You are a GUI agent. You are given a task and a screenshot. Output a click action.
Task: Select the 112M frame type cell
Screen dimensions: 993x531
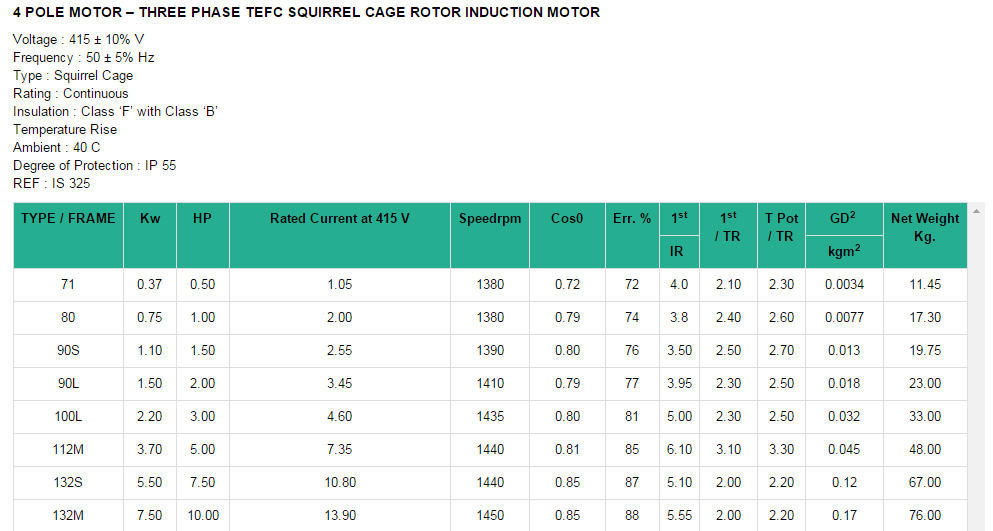[x=68, y=450]
